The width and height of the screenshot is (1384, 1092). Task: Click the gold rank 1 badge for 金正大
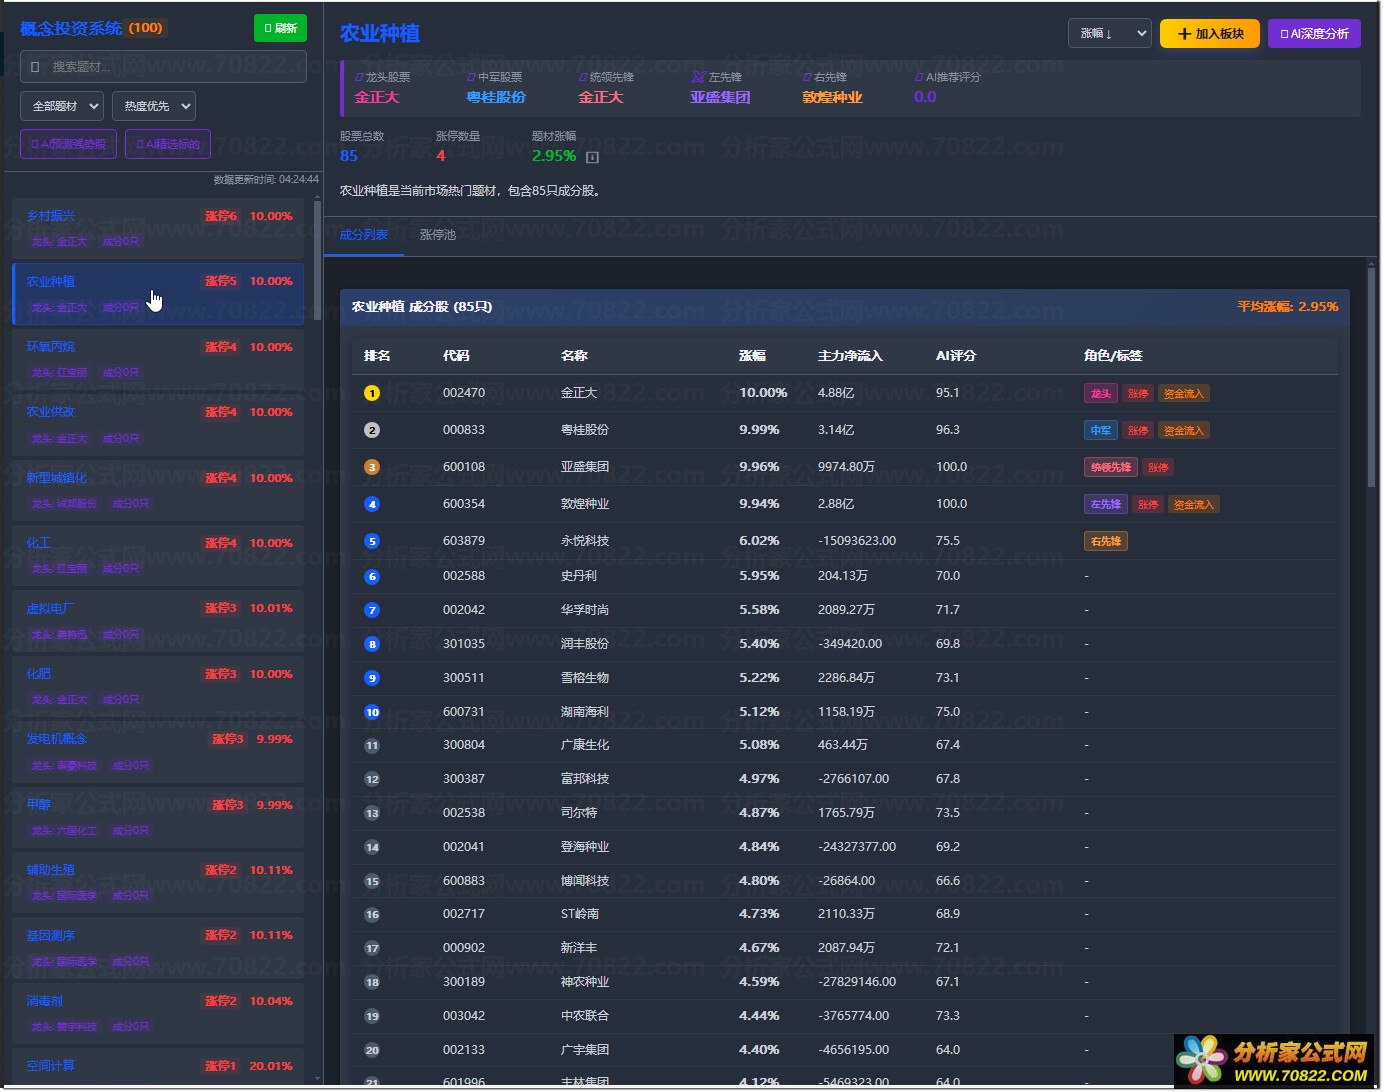(x=372, y=394)
